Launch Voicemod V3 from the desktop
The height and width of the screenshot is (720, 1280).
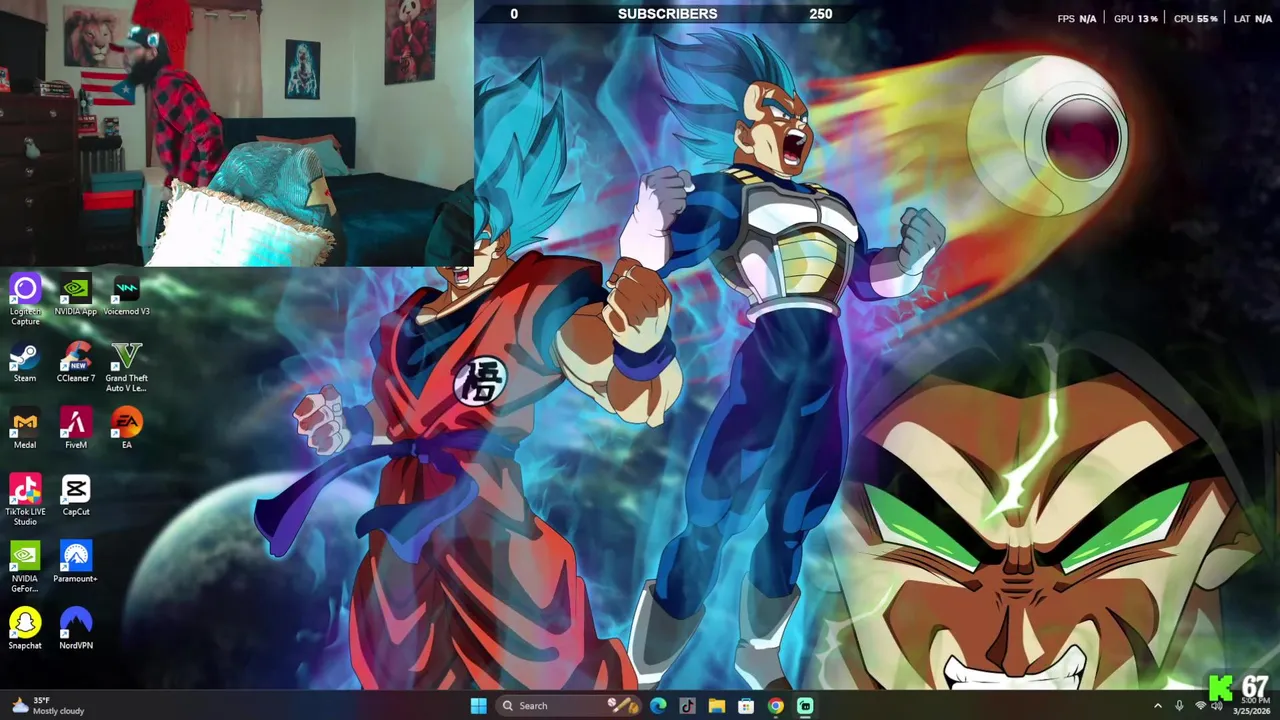pos(126,296)
